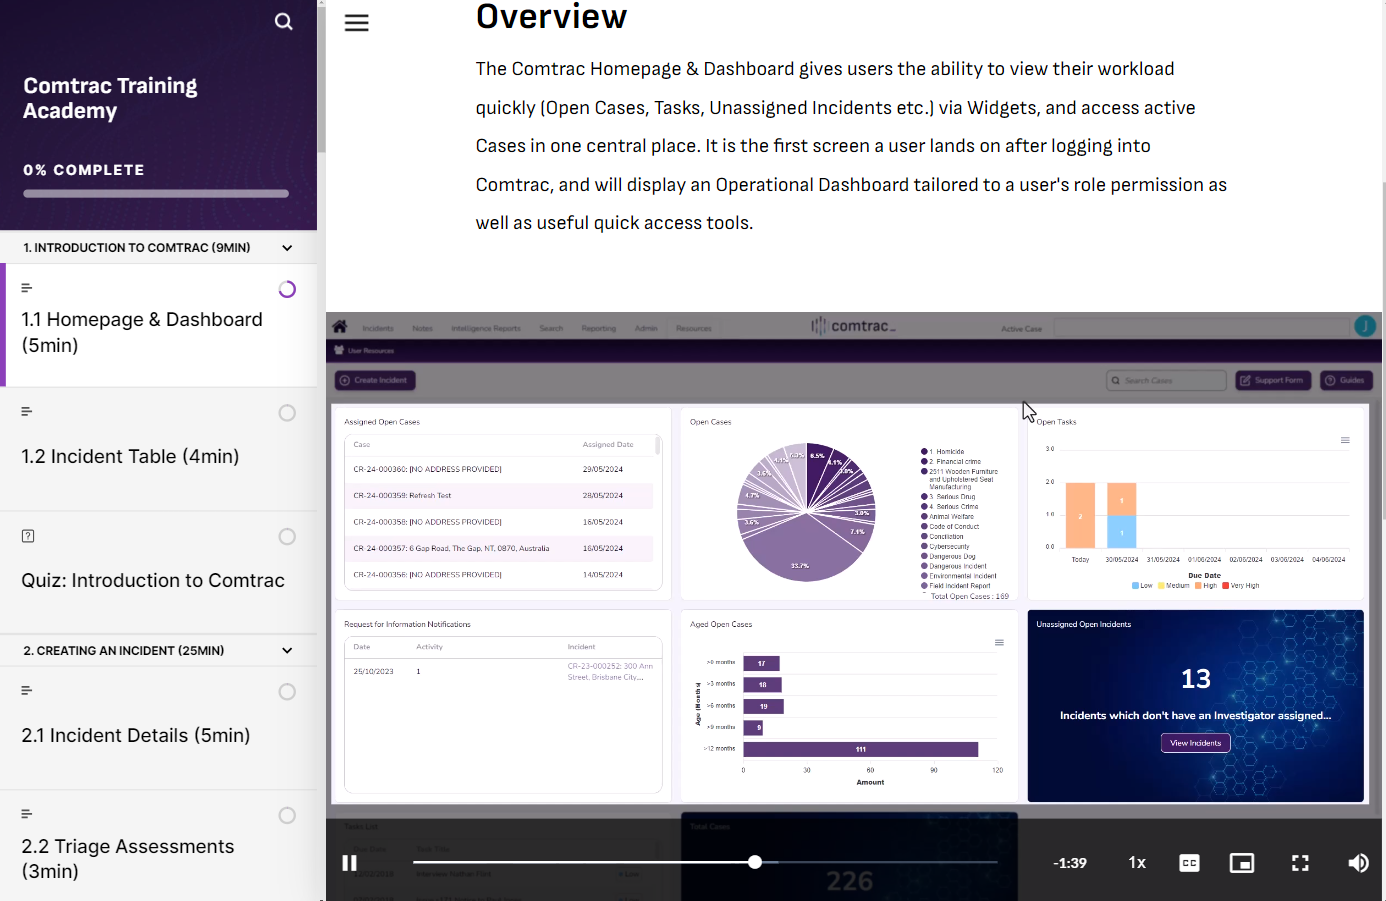
Task: Enter fullscreen video mode
Action: 1300,863
